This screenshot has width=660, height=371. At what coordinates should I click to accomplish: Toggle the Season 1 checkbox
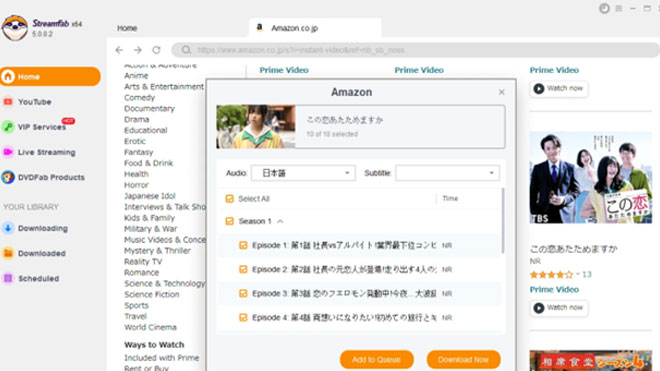point(229,221)
